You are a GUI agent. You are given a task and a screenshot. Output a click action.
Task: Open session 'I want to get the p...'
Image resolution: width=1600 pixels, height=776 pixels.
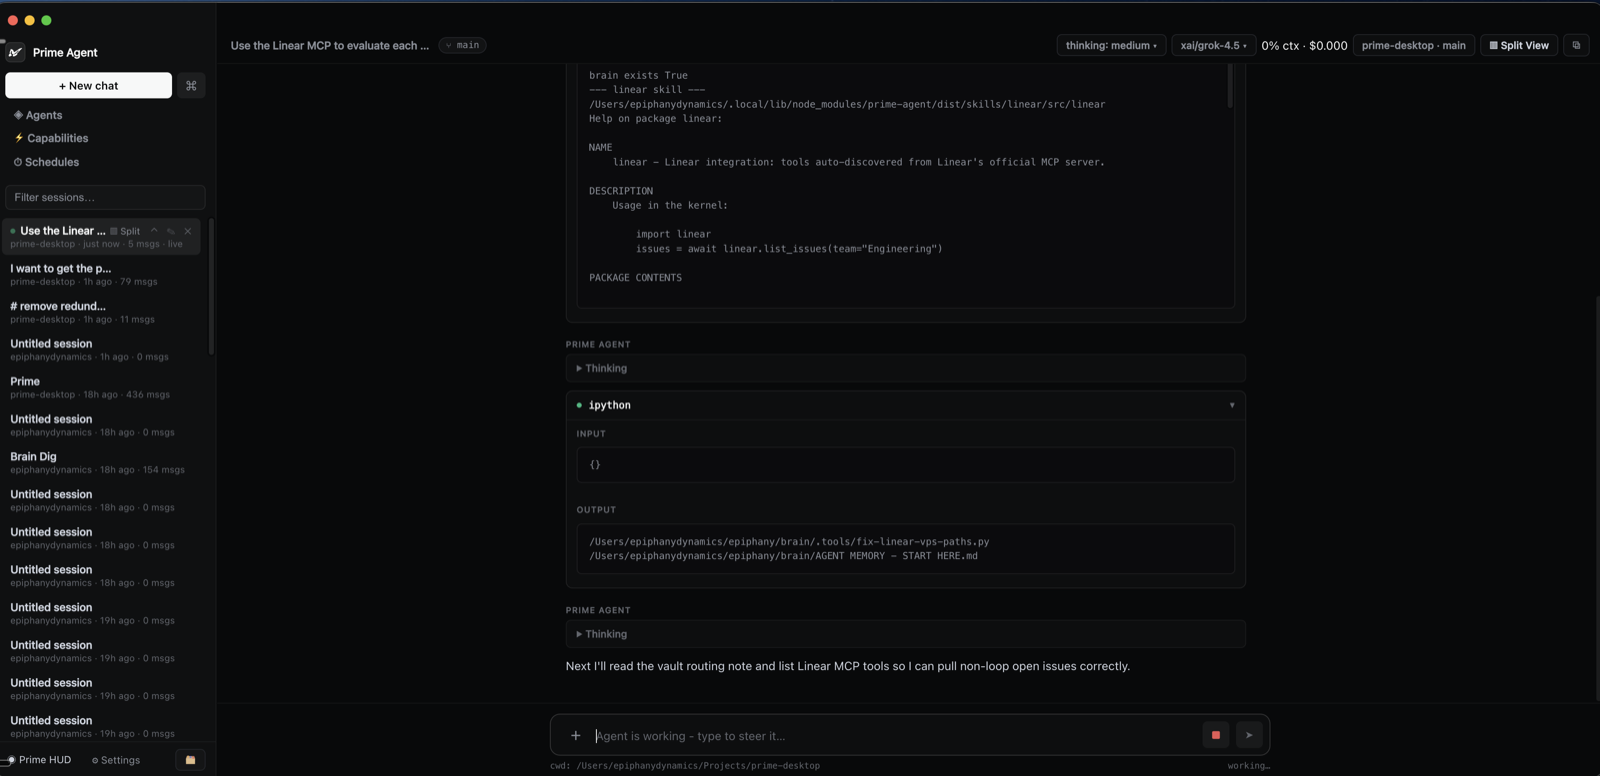click(101, 274)
